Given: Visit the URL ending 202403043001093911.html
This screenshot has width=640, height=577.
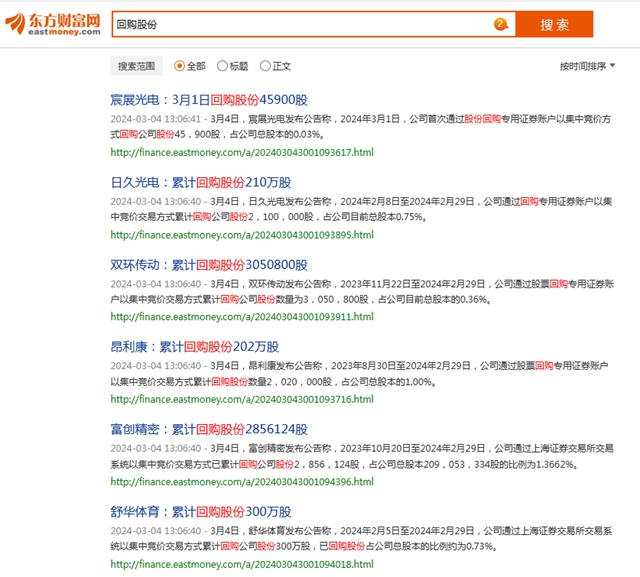Looking at the screenshot, I should pos(242,317).
